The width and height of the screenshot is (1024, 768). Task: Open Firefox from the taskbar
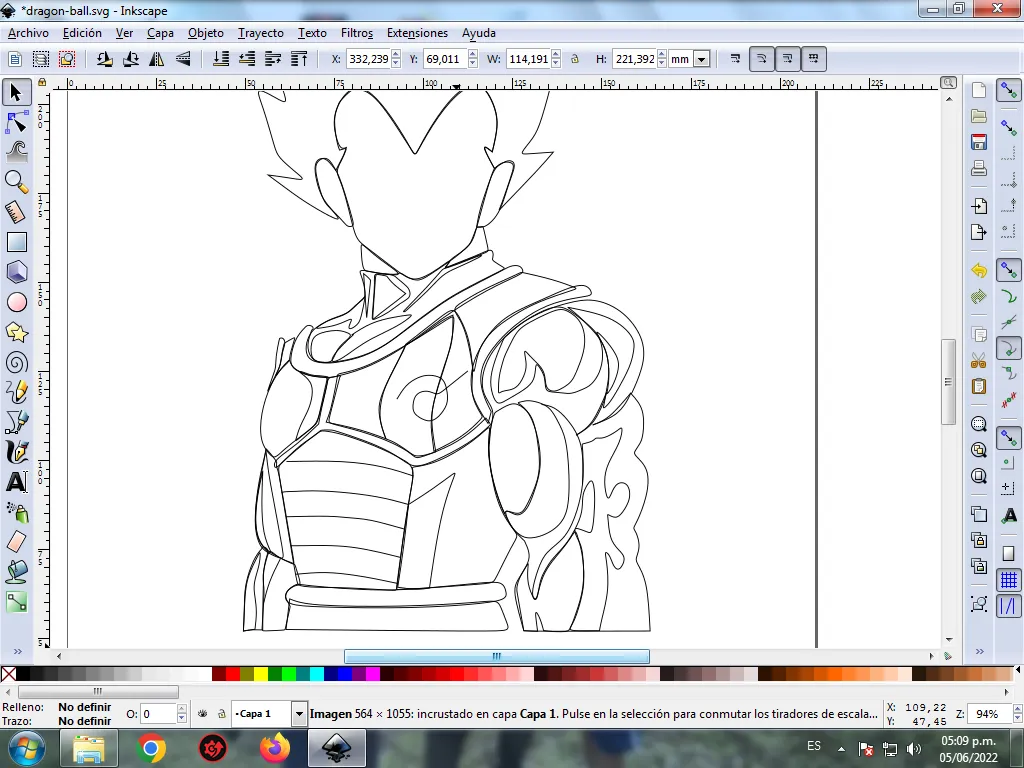point(274,748)
